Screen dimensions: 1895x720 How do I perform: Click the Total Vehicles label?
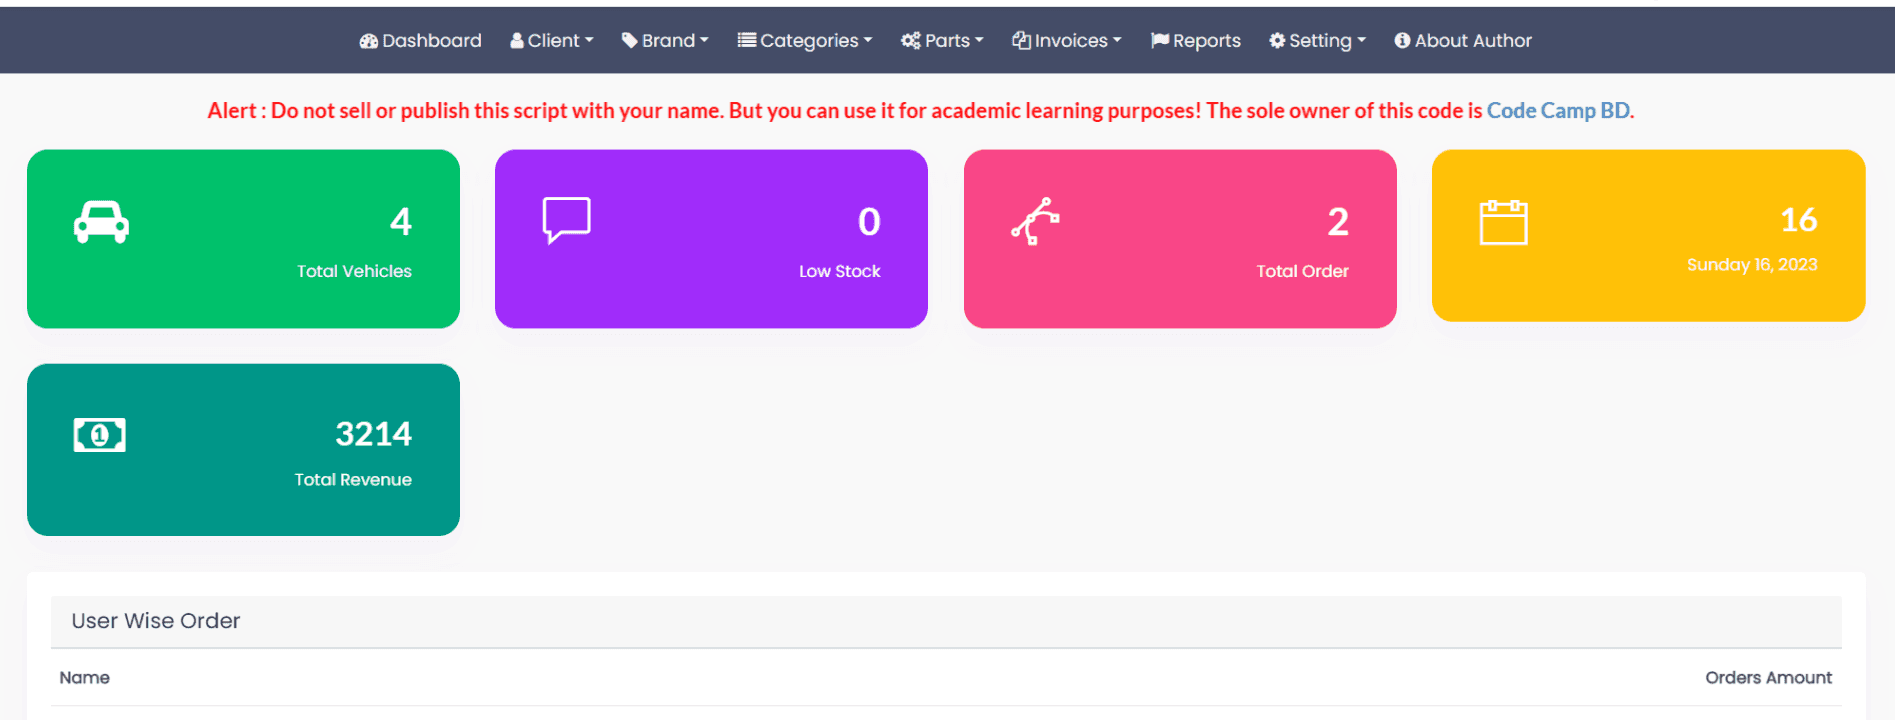(354, 271)
